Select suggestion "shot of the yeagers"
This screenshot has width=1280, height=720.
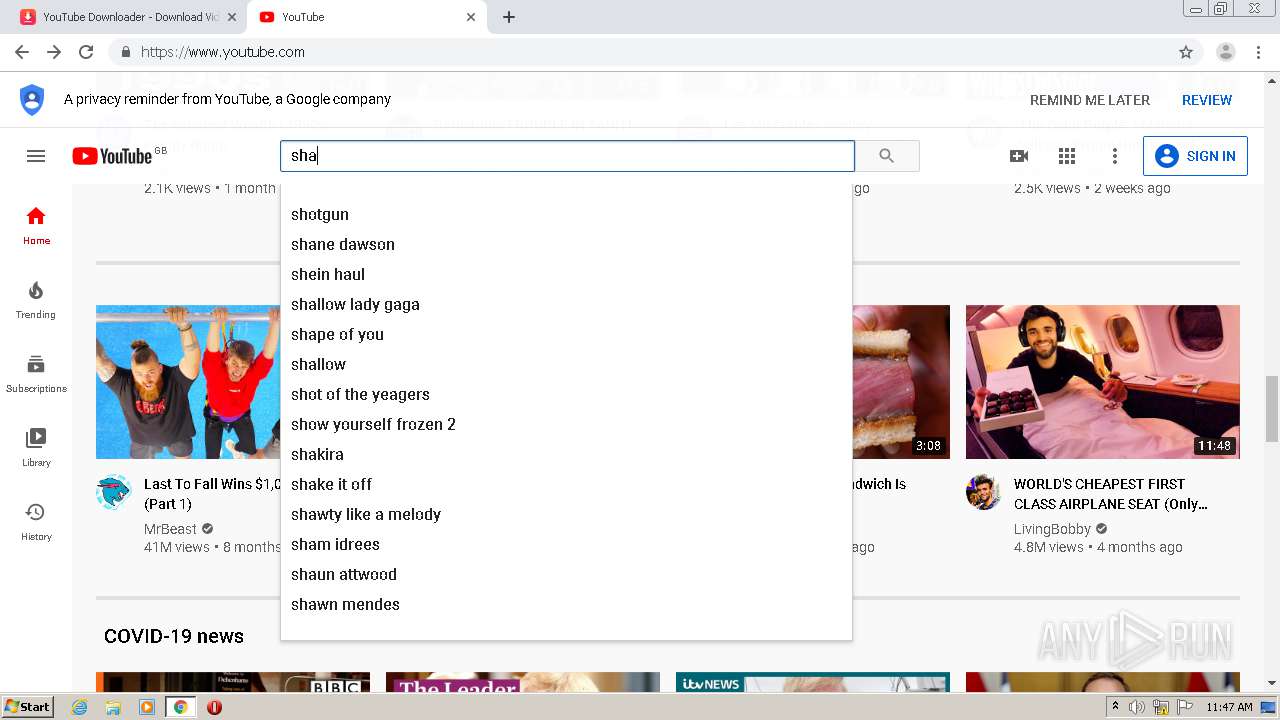coord(566,394)
